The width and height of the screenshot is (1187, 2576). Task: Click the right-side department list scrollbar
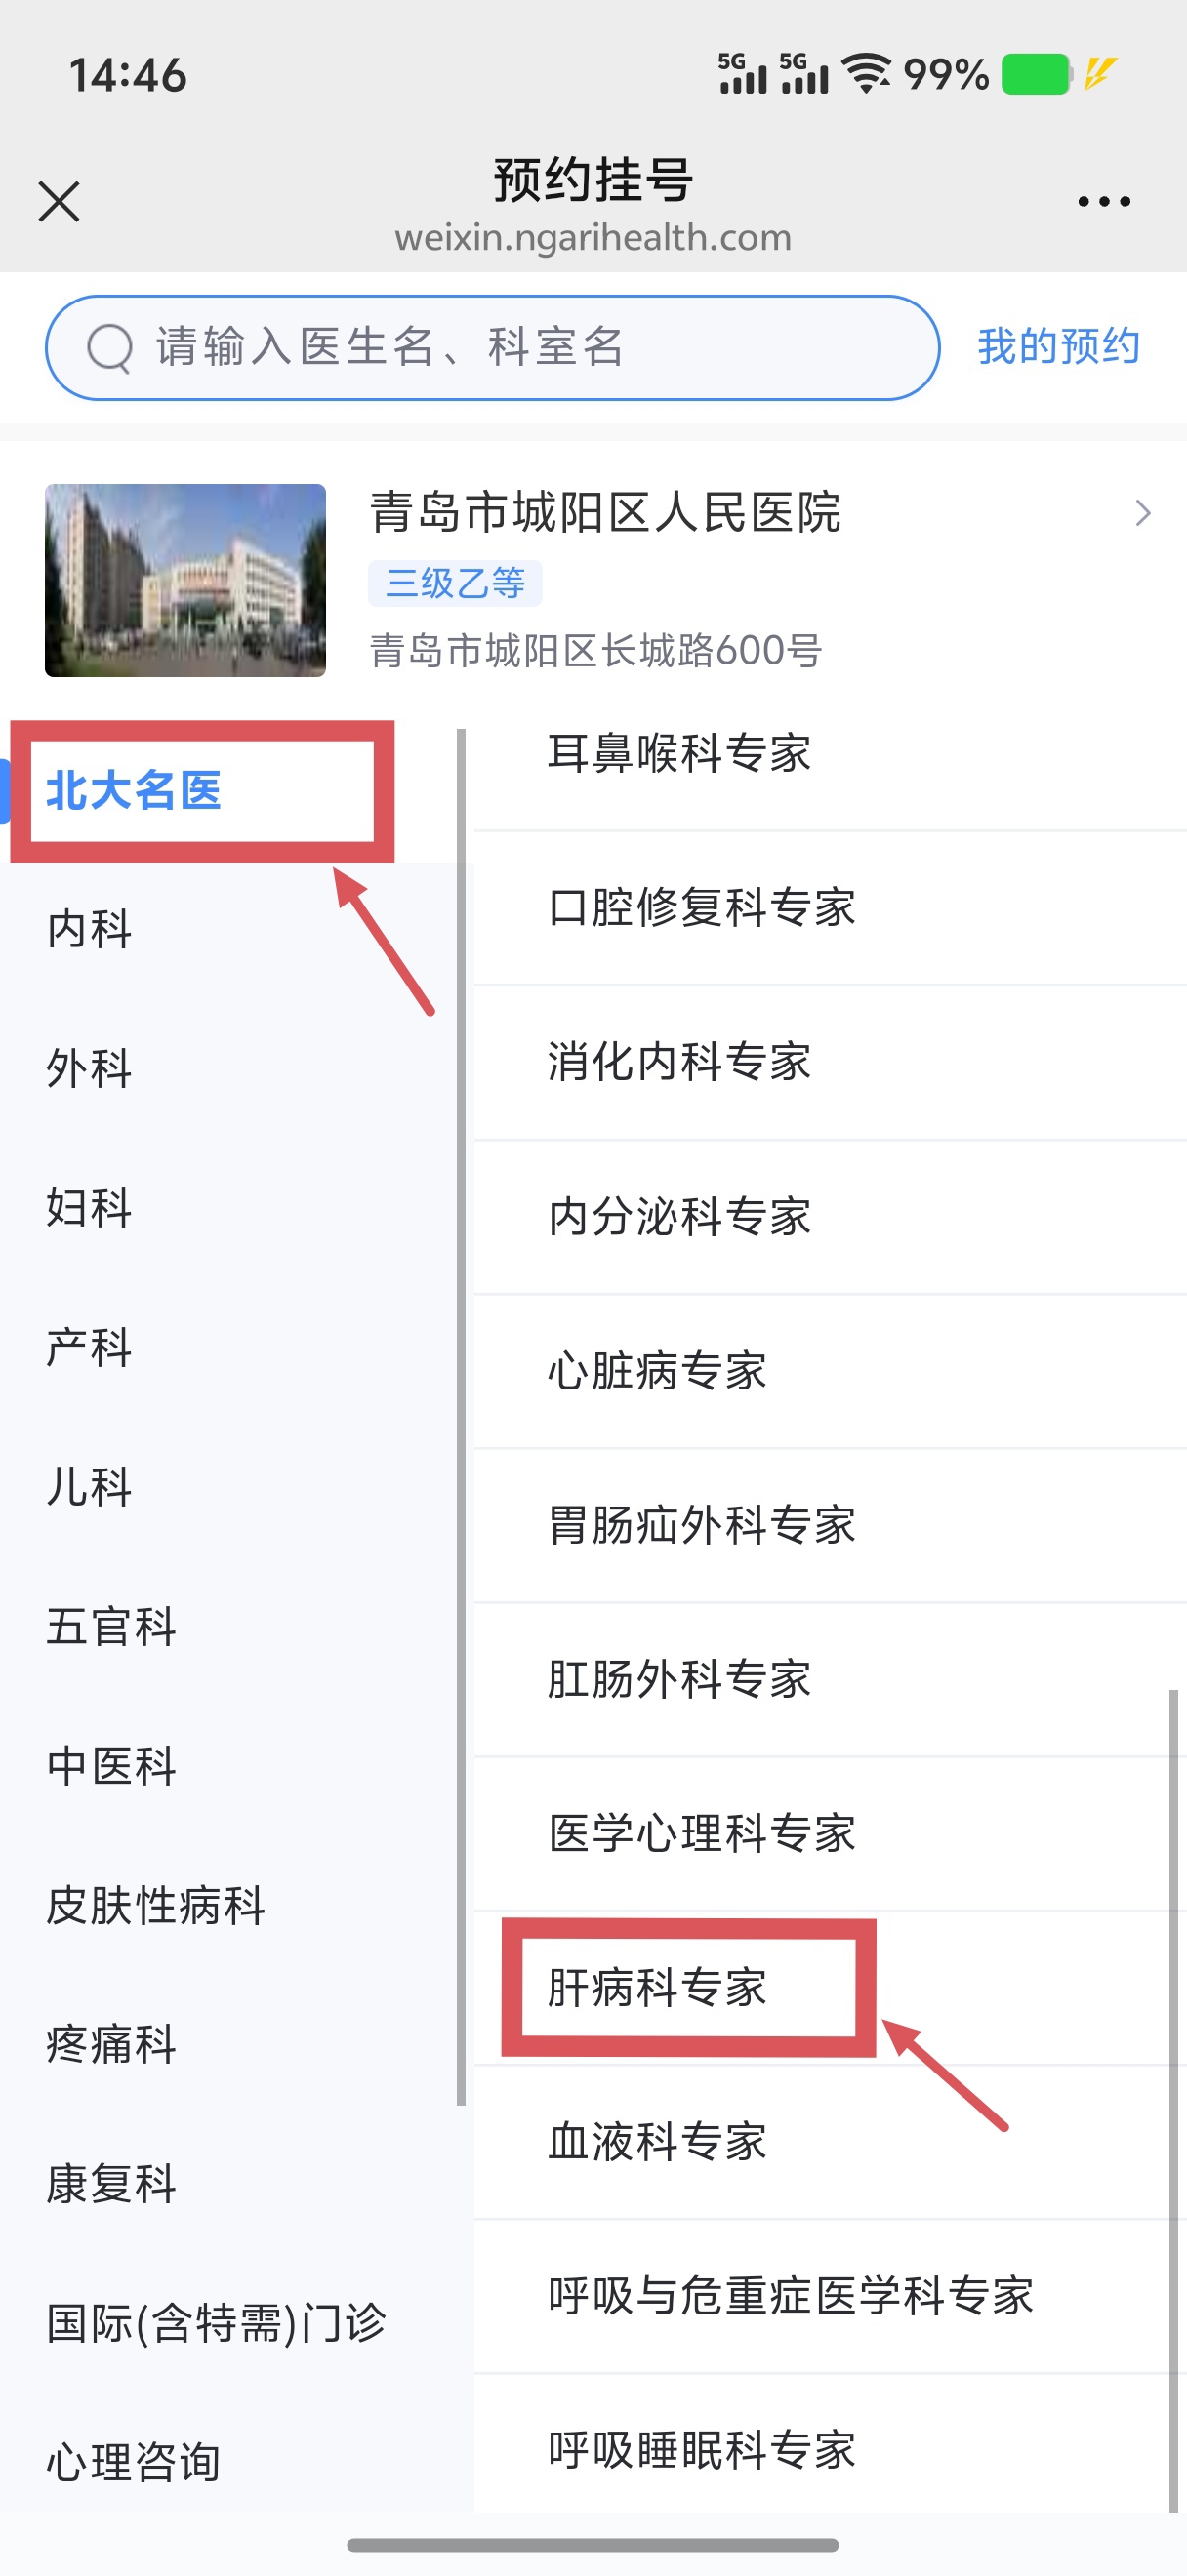tap(1173, 2100)
